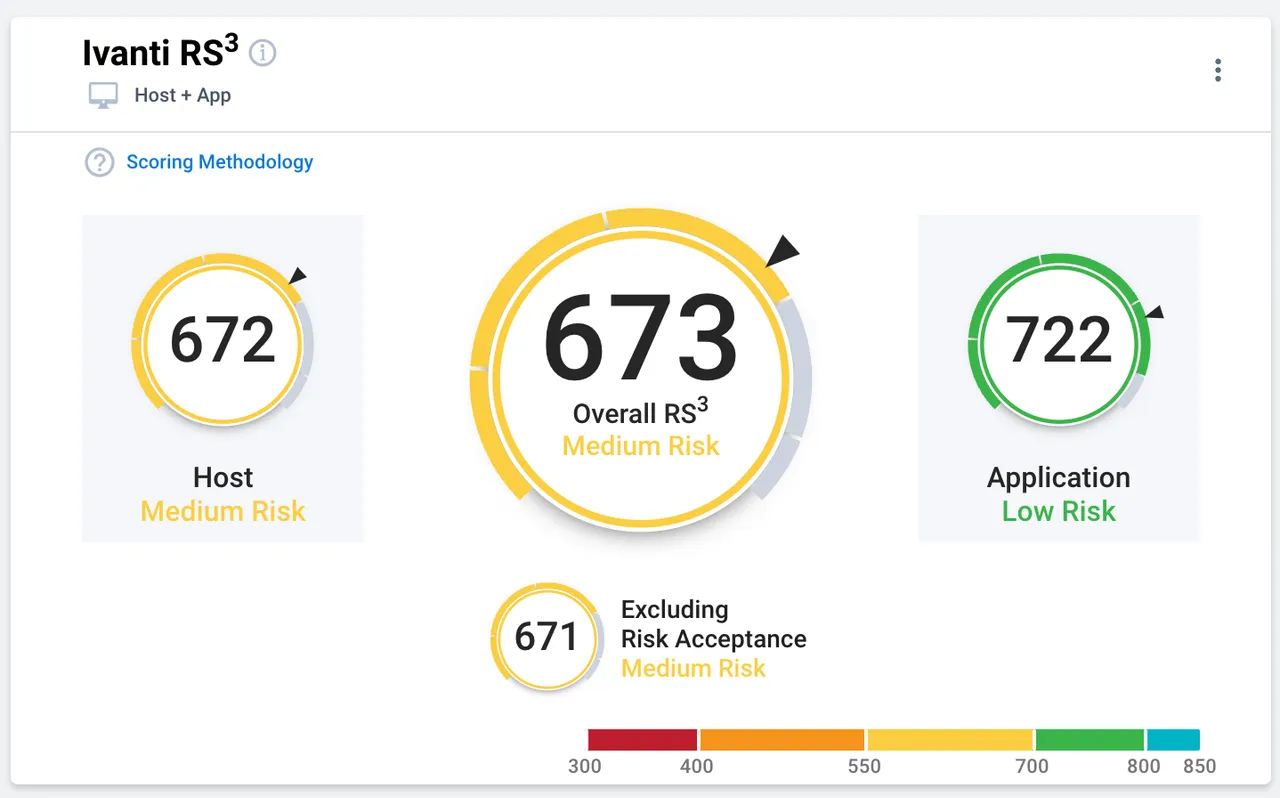The height and width of the screenshot is (798, 1280).
Task: Click the 300 scale value
Action: (585, 767)
